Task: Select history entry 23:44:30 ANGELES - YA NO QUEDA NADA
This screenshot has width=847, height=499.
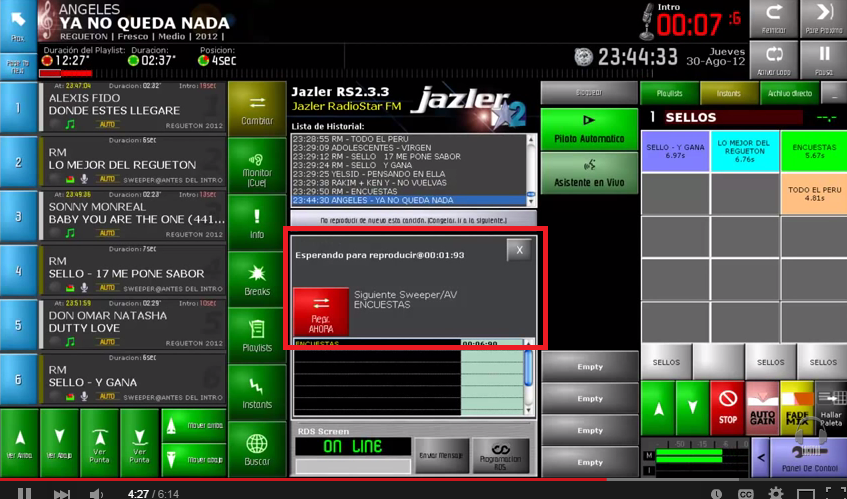Action: pos(409,200)
